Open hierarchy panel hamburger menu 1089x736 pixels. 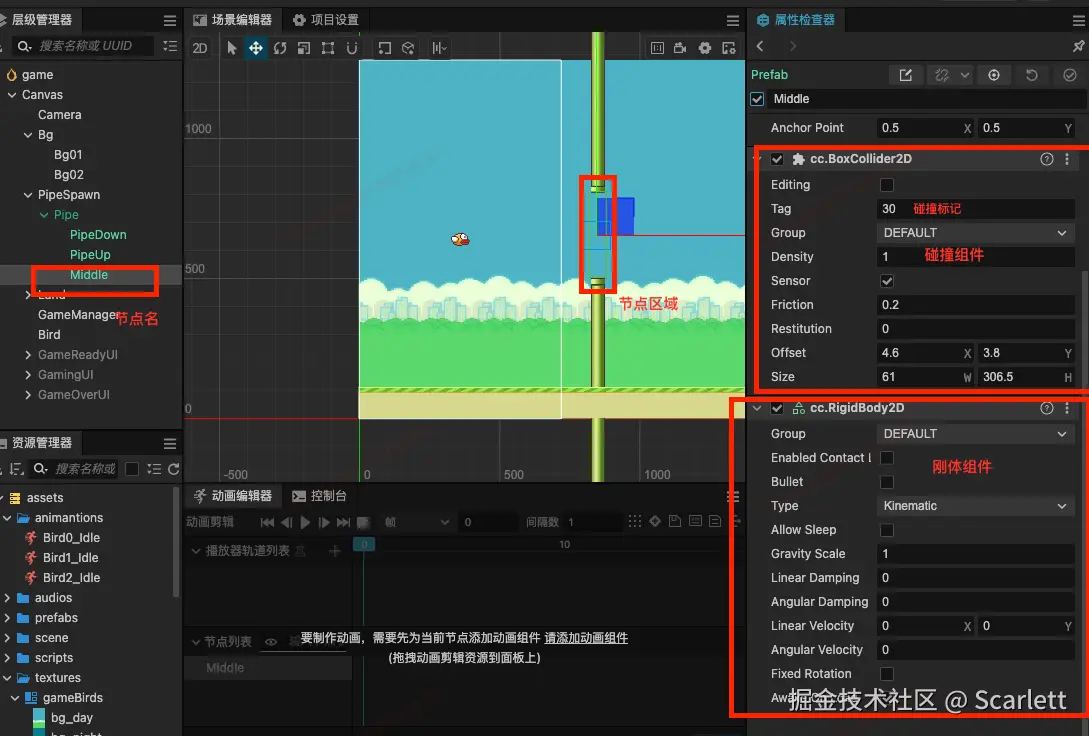169,21
